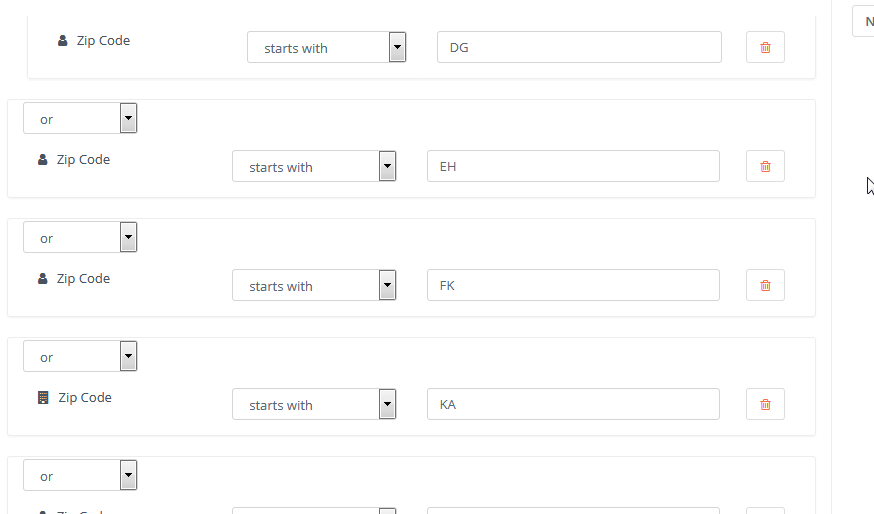Click the company building icon beside the KA Zip Code
The width and height of the screenshot is (874, 514).
tap(43, 397)
